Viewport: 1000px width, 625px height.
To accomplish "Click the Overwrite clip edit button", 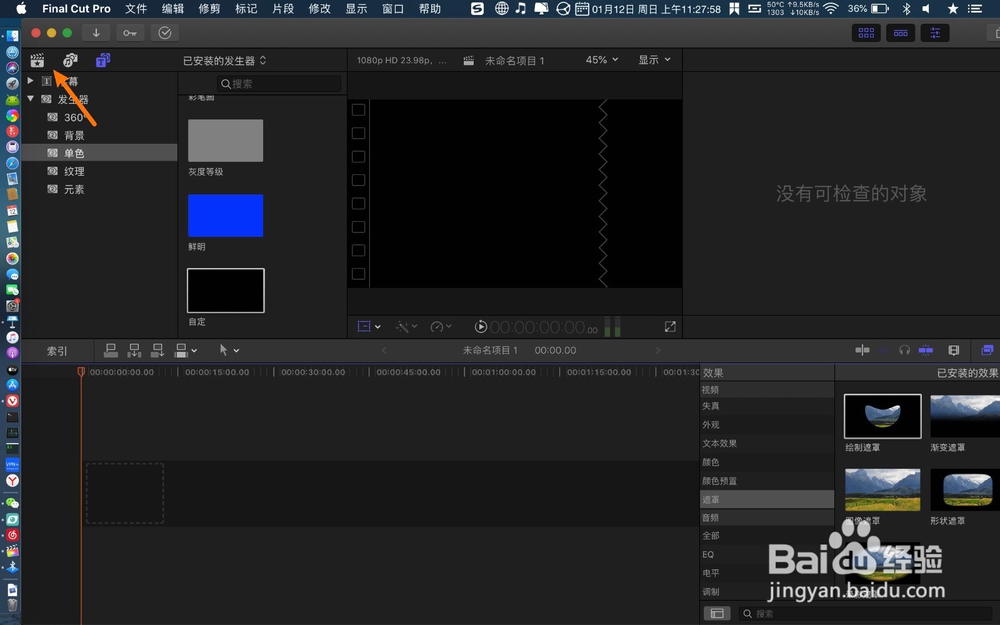I will (x=181, y=350).
